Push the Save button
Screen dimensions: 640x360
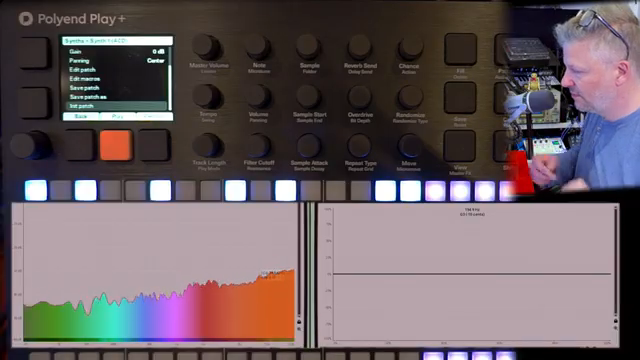[460, 98]
